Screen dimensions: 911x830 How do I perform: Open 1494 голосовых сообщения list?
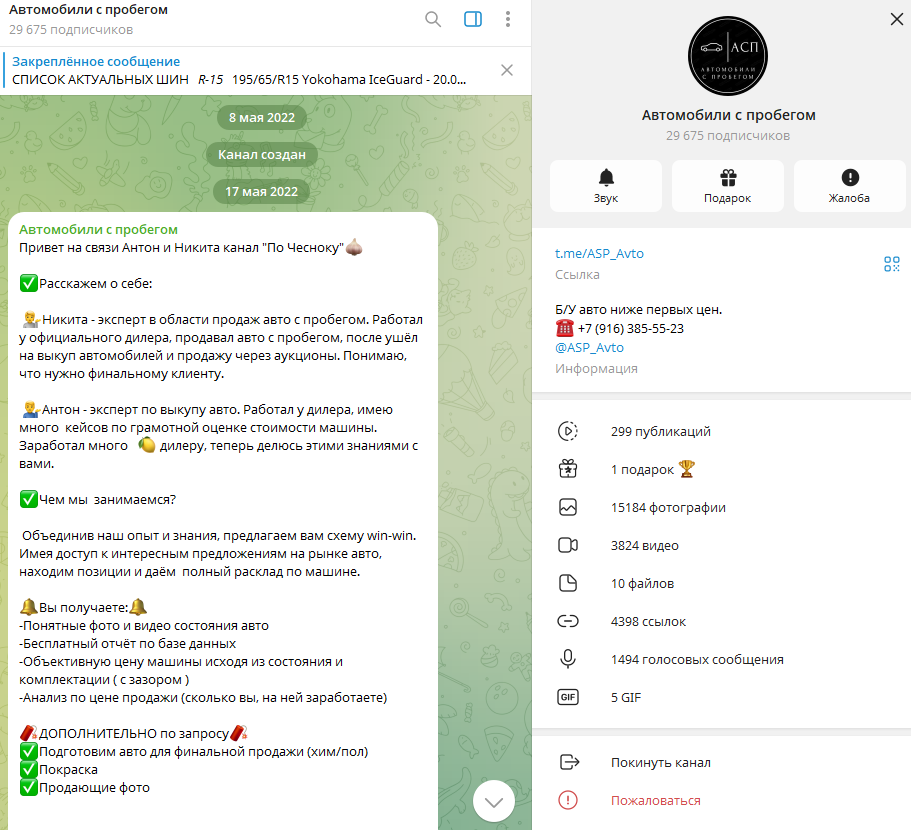point(722,659)
